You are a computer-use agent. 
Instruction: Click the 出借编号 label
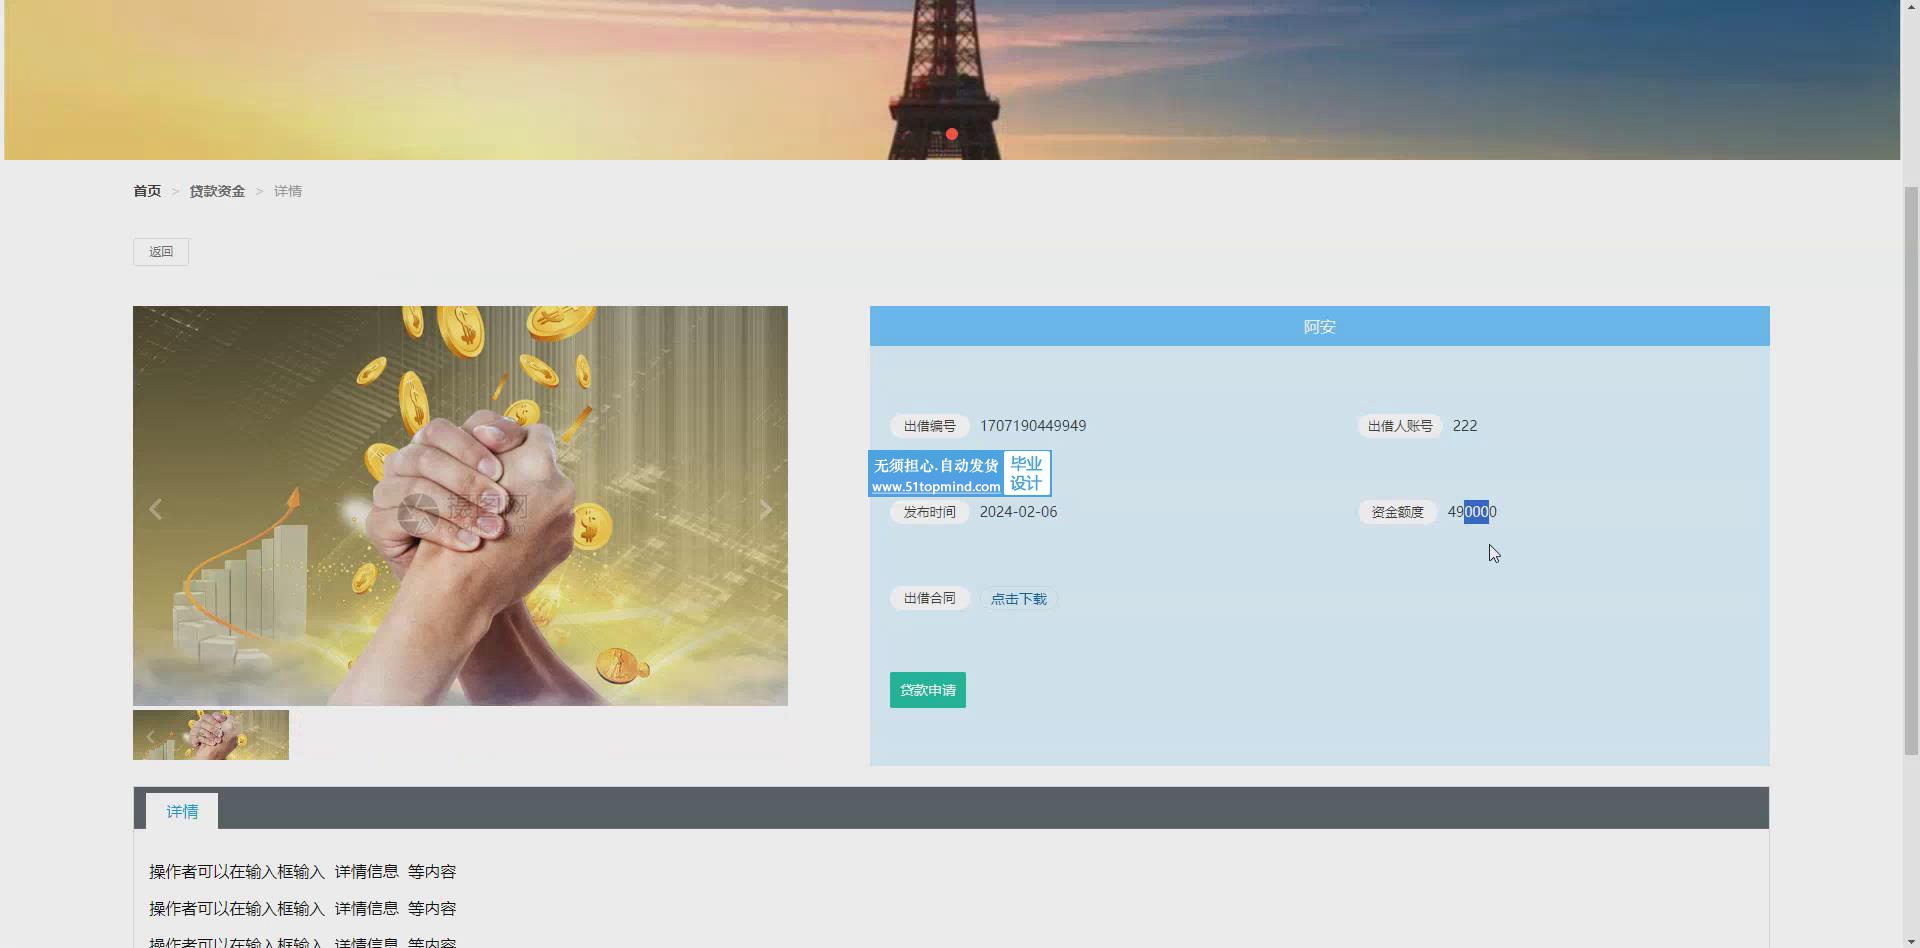(930, 426)
